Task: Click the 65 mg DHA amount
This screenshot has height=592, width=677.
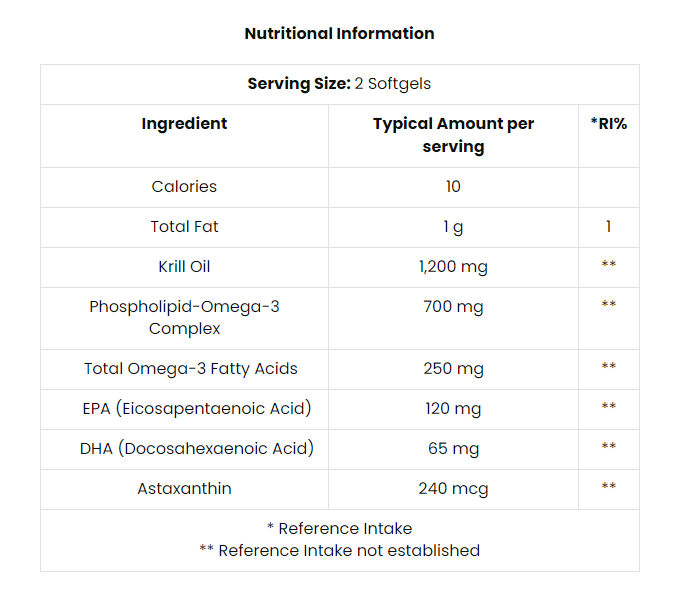Action: tap(453, 448)
